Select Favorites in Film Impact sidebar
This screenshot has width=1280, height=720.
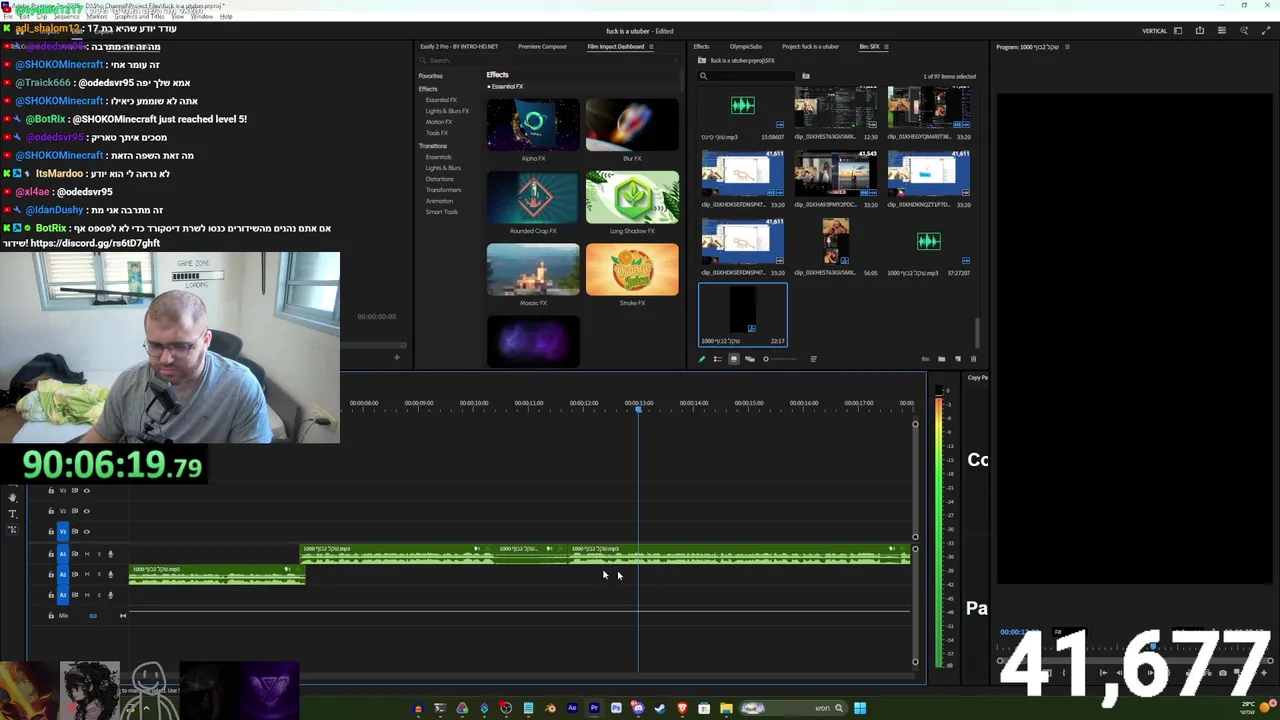click(430, 76)
